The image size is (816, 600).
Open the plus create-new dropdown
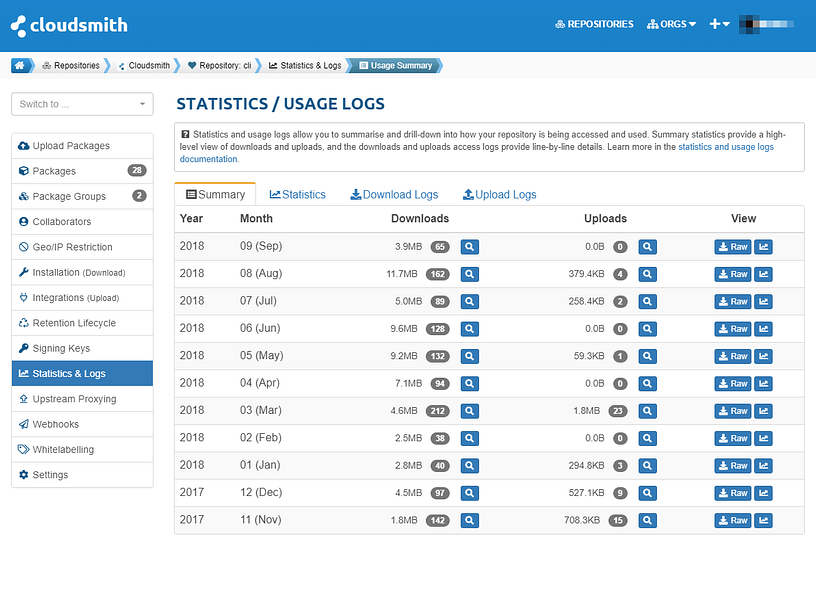(719, 24)
